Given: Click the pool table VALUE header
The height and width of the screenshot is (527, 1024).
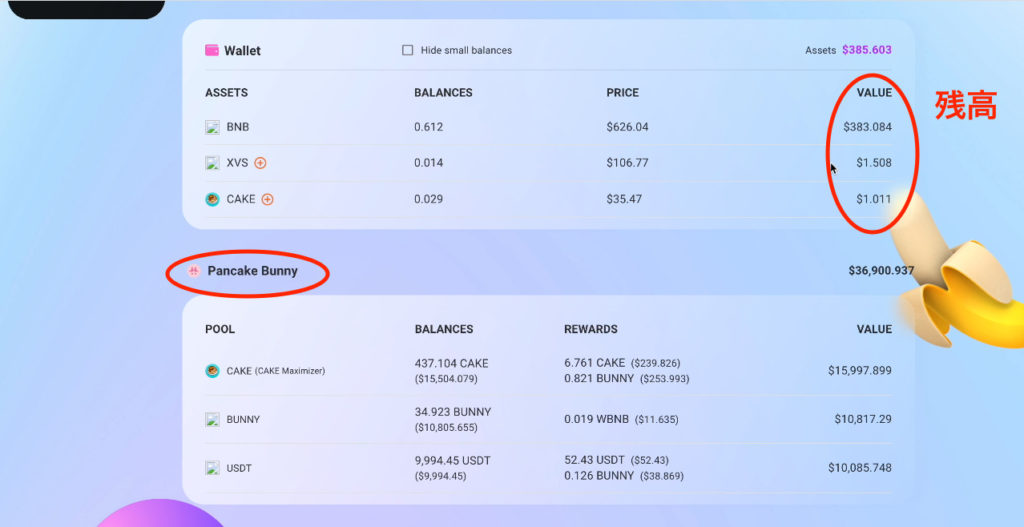Looking at the screenshot, I should coord(874,329).
